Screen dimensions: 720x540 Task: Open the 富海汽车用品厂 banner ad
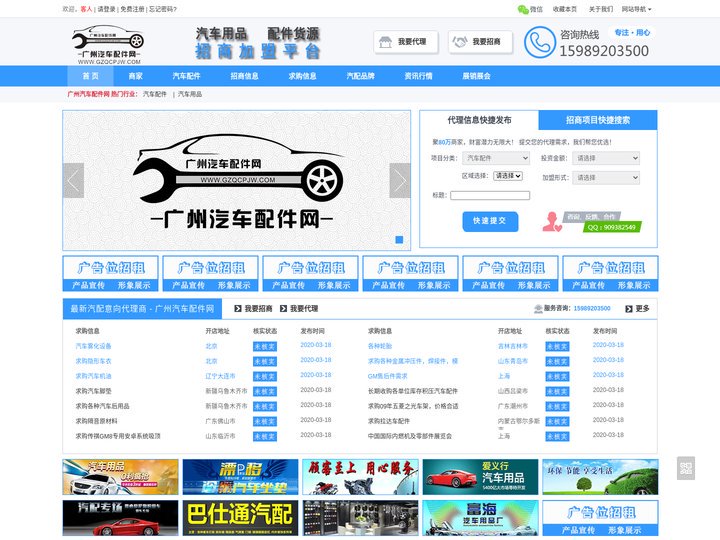tap(480, 518)
